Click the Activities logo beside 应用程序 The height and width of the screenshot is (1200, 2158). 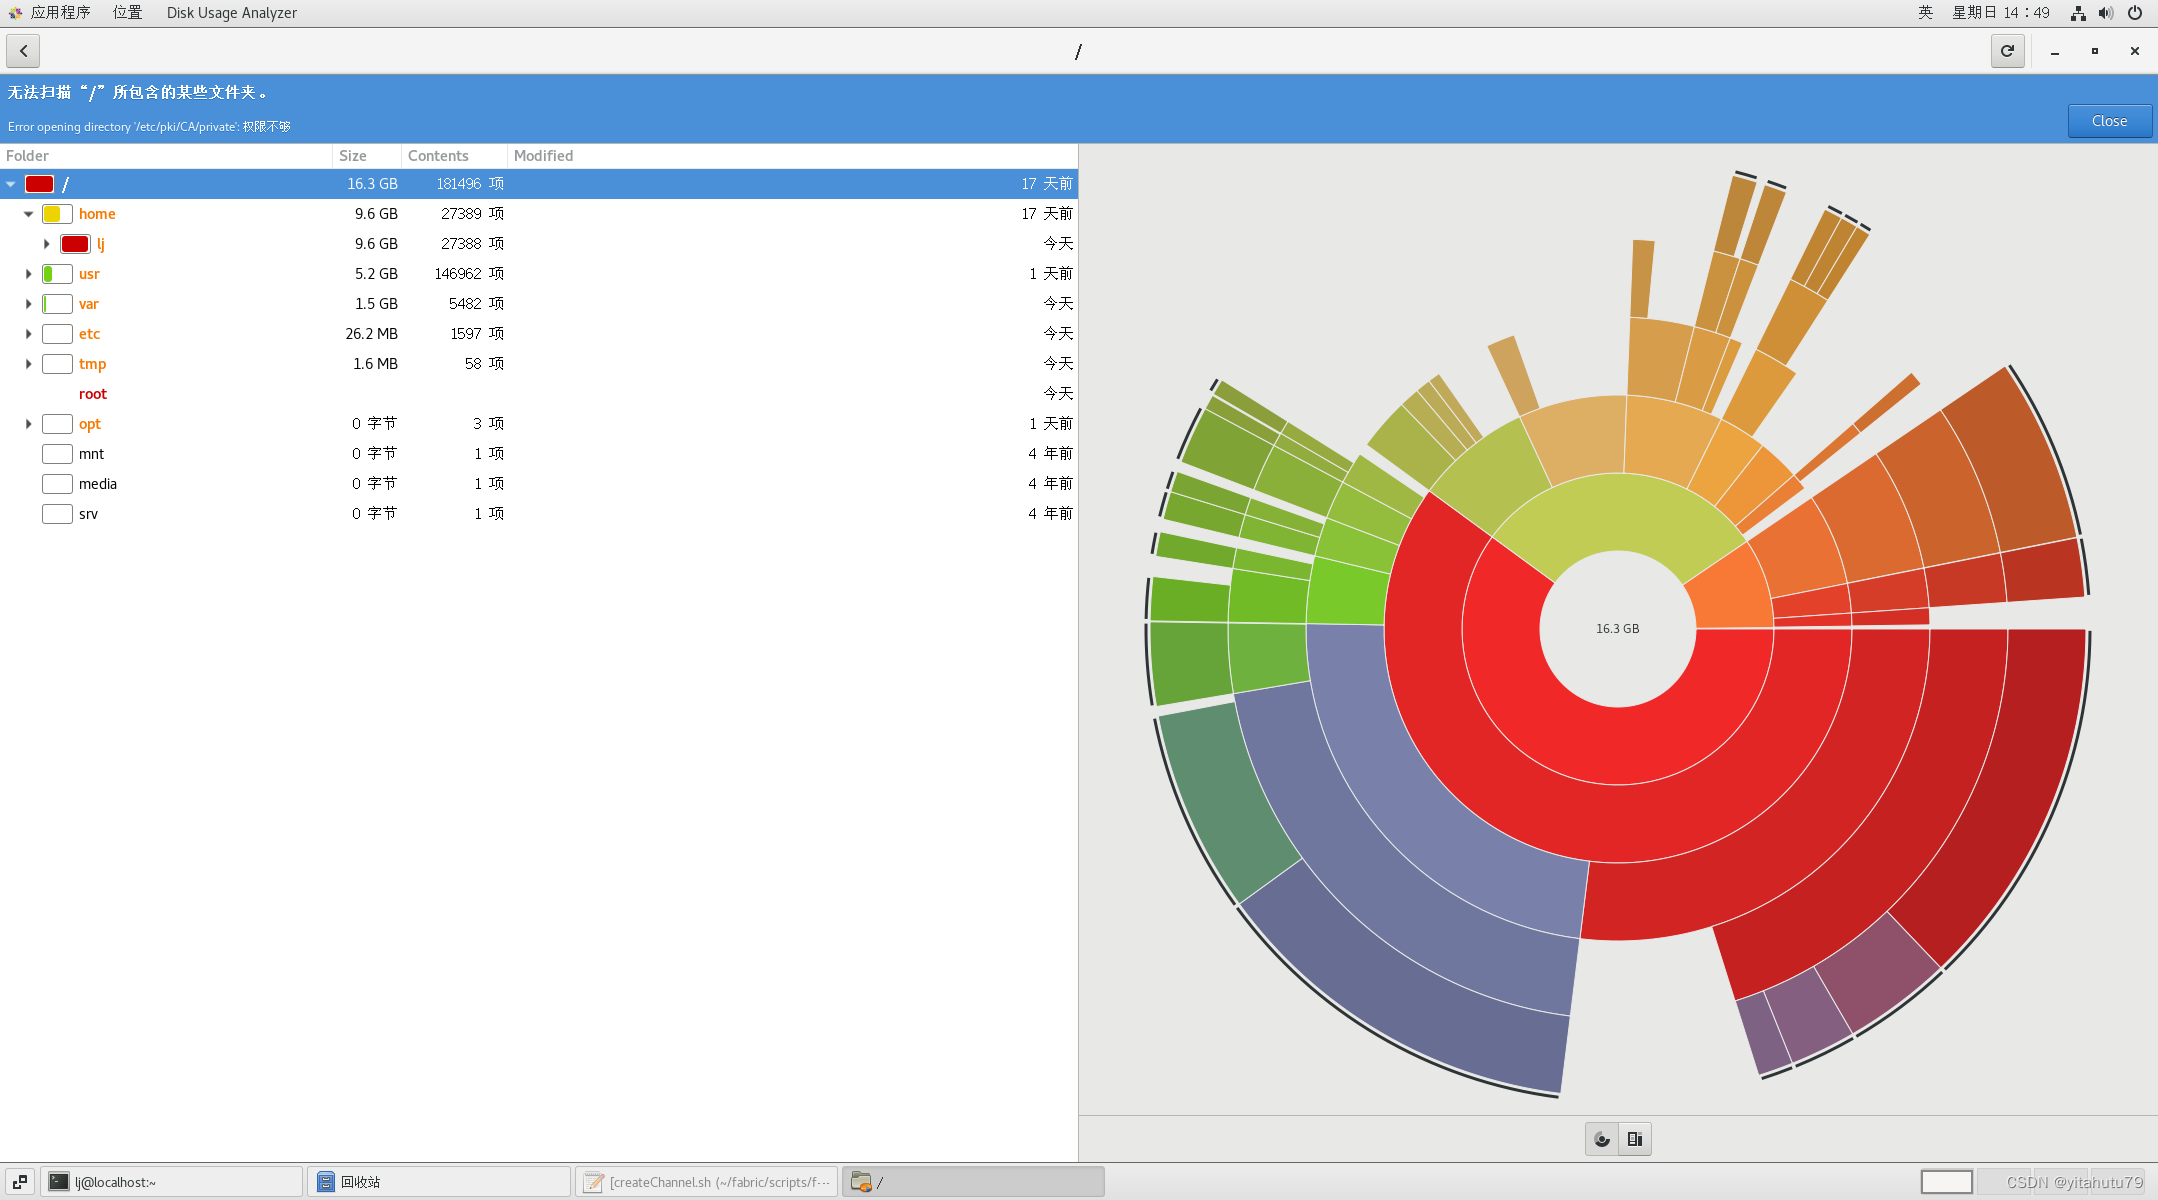(x=15, y=13)
